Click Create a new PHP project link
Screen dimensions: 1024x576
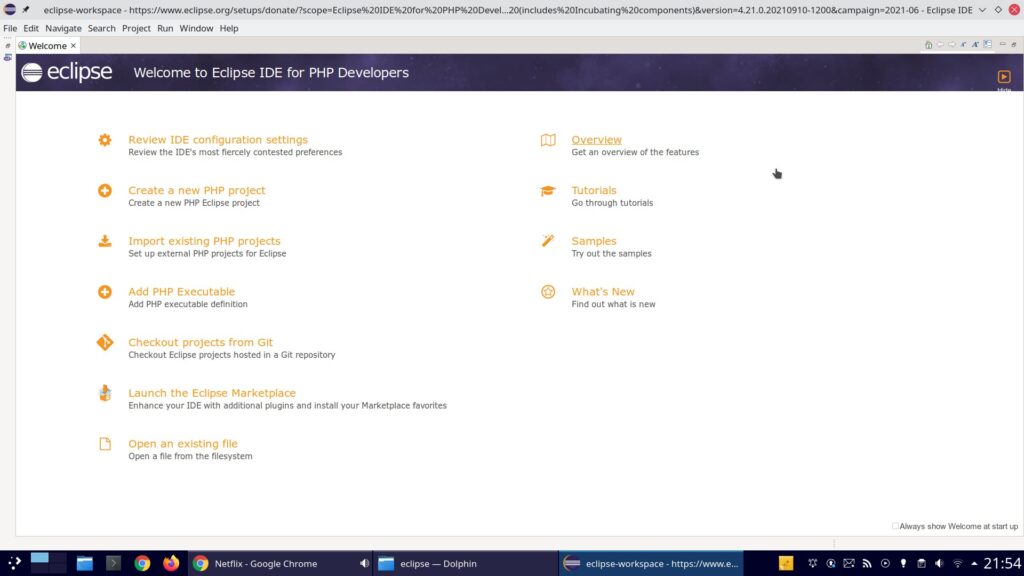[197, 191]
